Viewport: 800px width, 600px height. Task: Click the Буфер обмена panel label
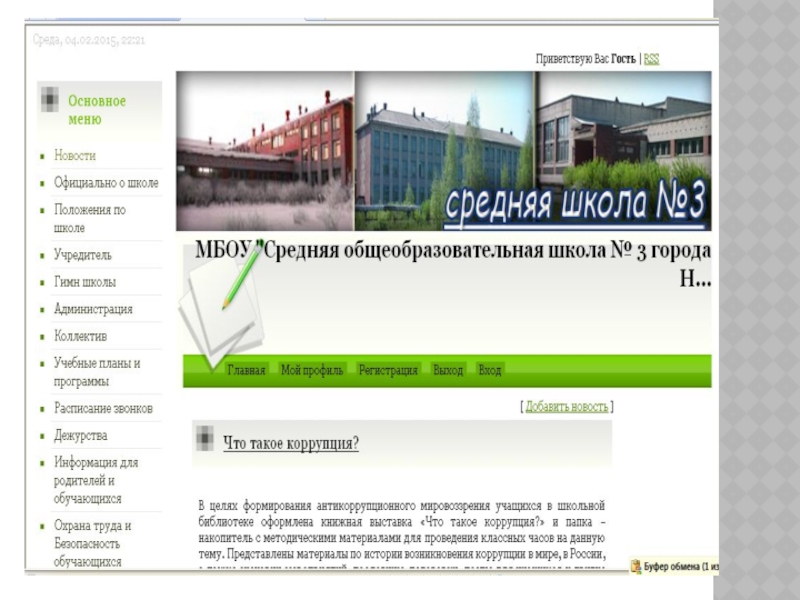681,566
